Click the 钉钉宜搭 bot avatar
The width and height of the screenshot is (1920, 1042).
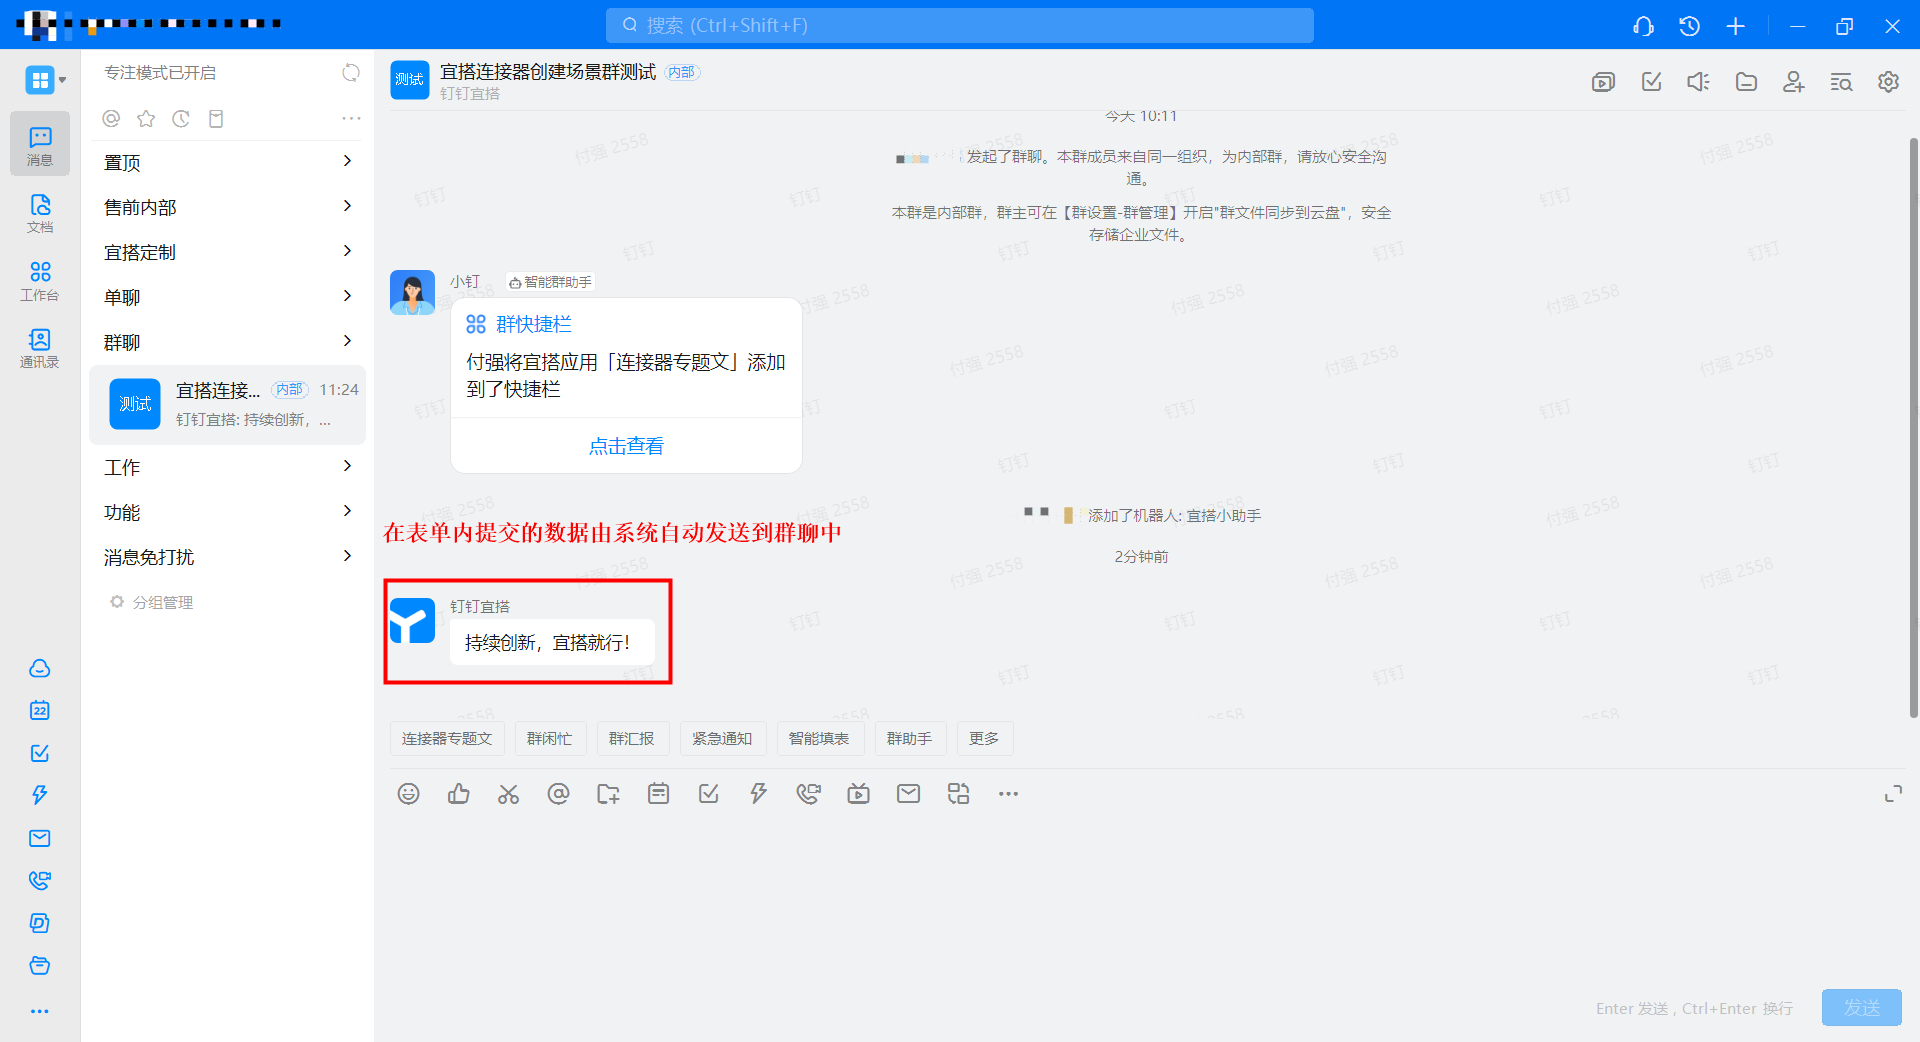(x=412, y=621)
